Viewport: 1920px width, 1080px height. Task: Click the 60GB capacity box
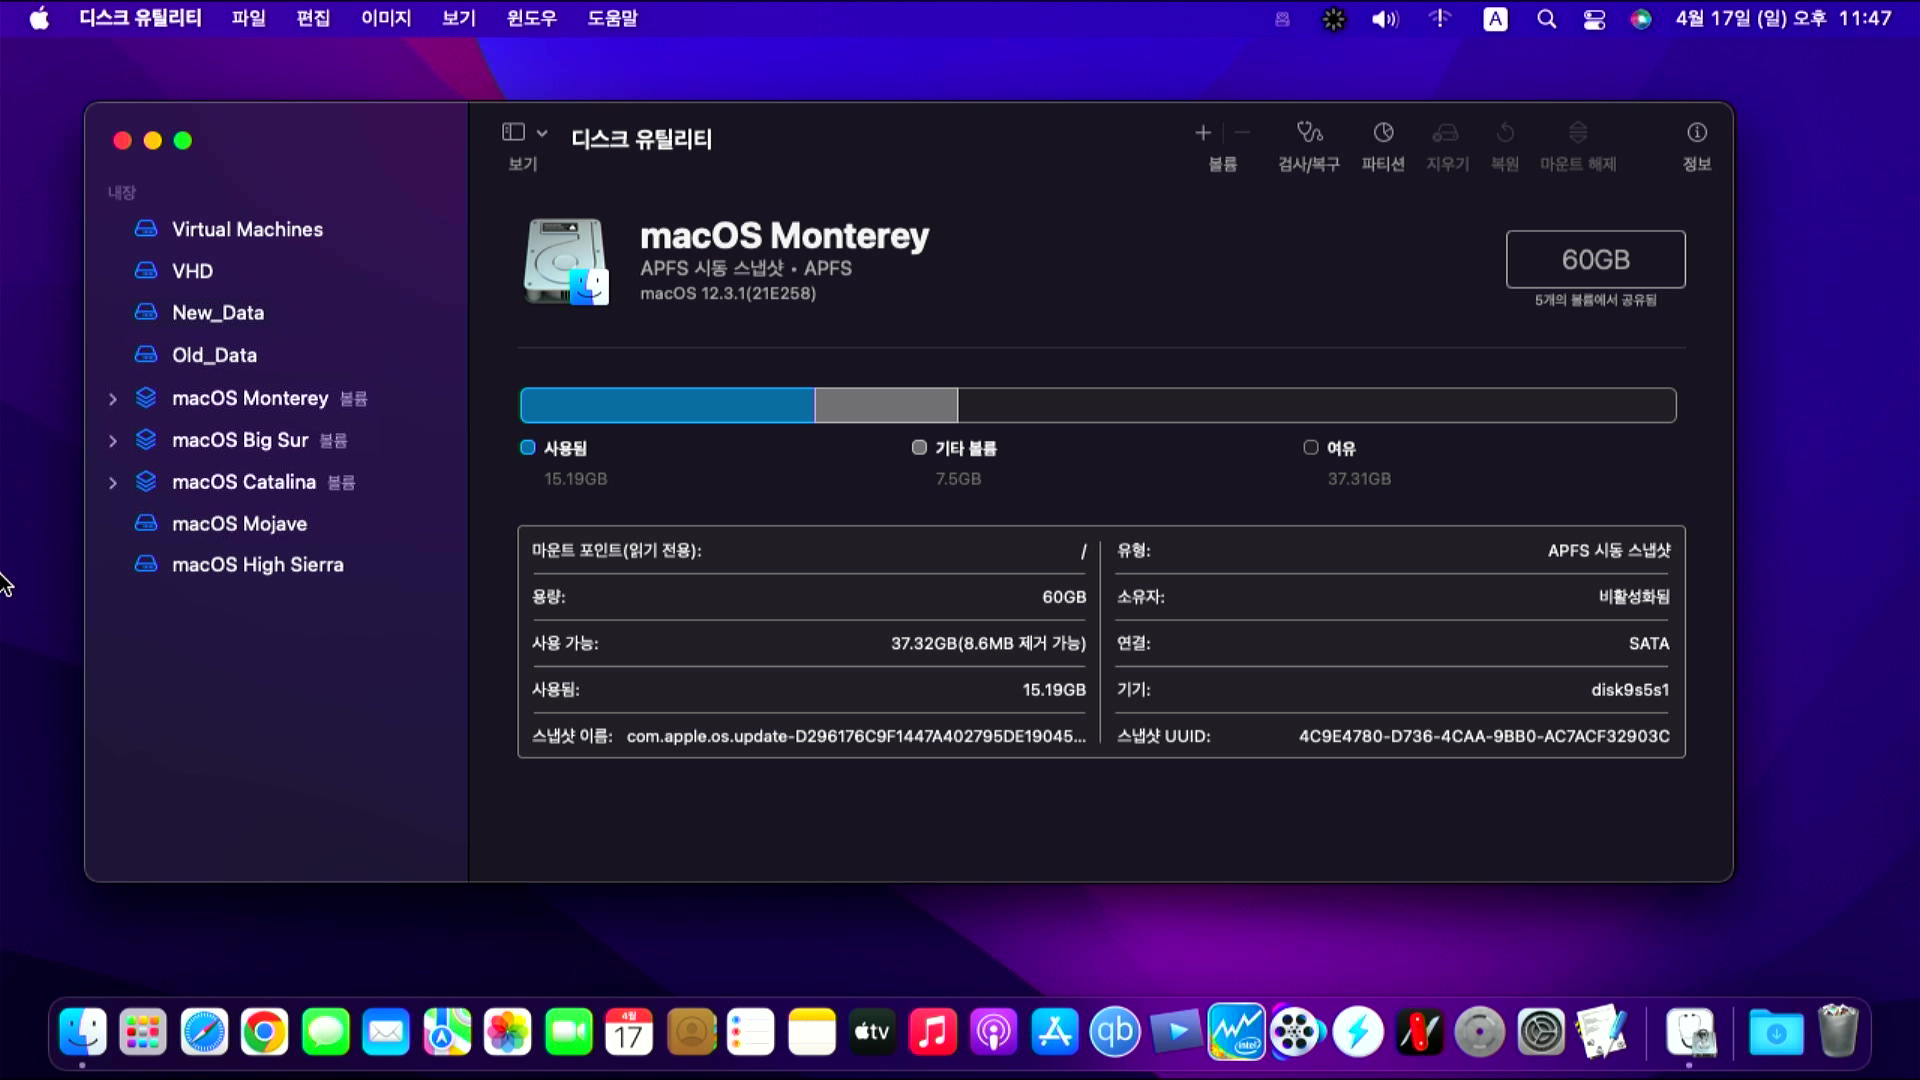tap(1596, 259)
